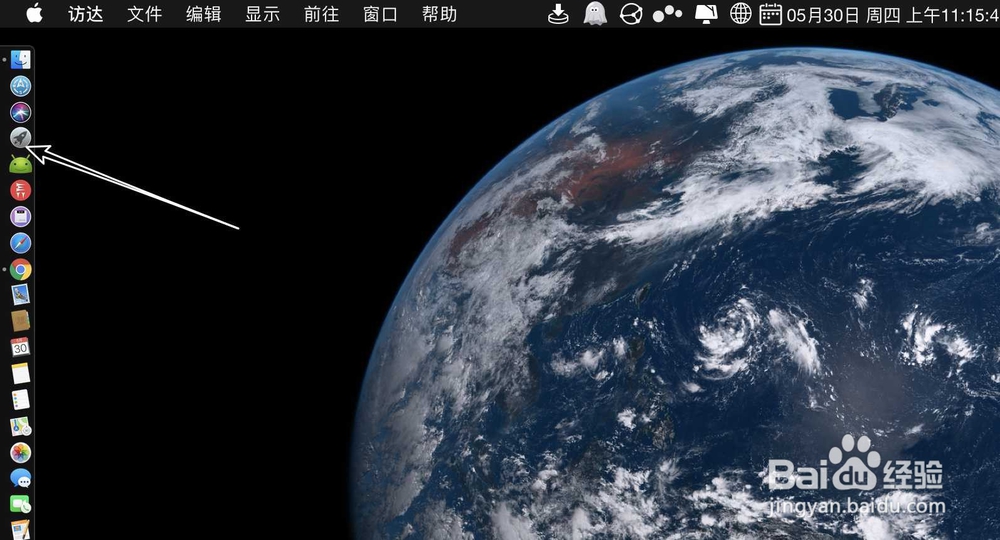
Task: Open the 窗口 menu
Action: coord(380,14)
